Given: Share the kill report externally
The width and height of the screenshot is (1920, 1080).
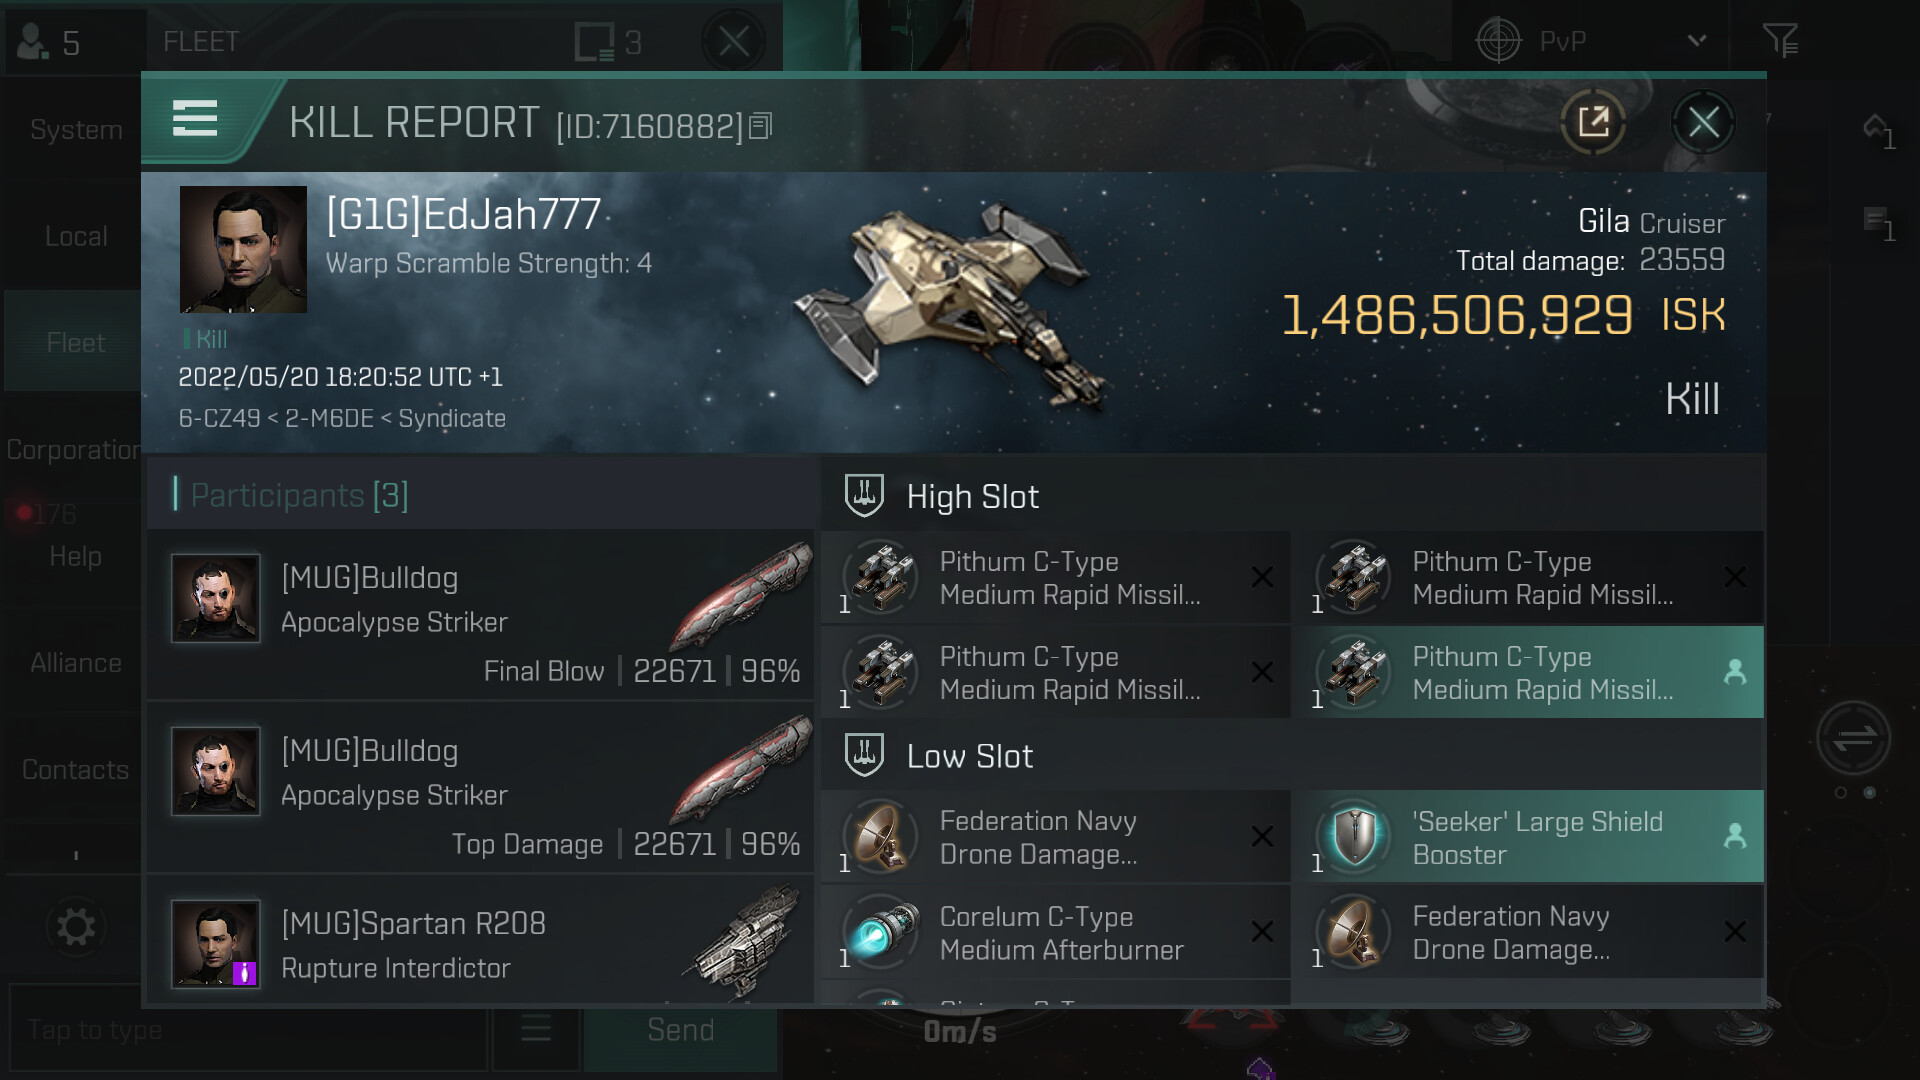Looking at the screenshot, I should coord(1593,123).
